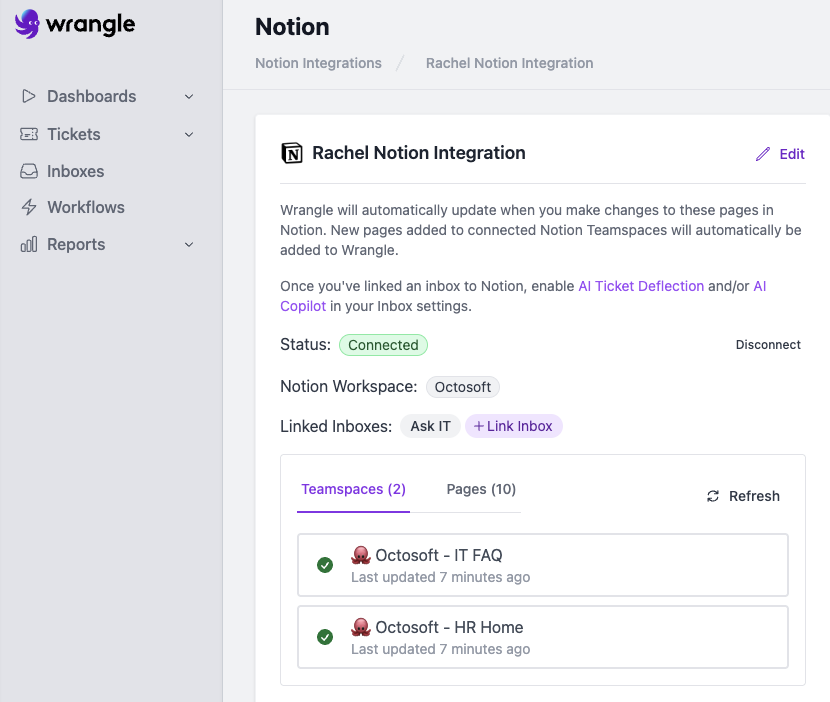830x702 pixels.
Task: Go to Notion Integrations breadcrumb
Action: click(x=318, y=63)
